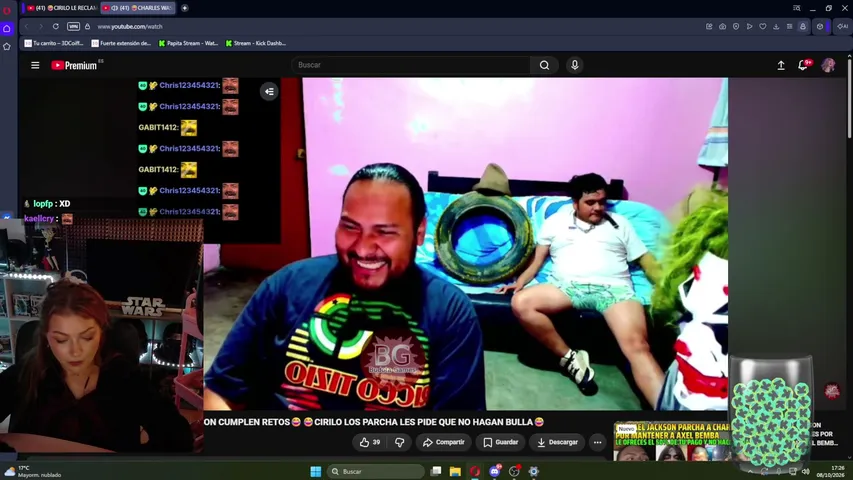Open tab search icon in title bar
The image size is (853, 480).
coord(796,8)
